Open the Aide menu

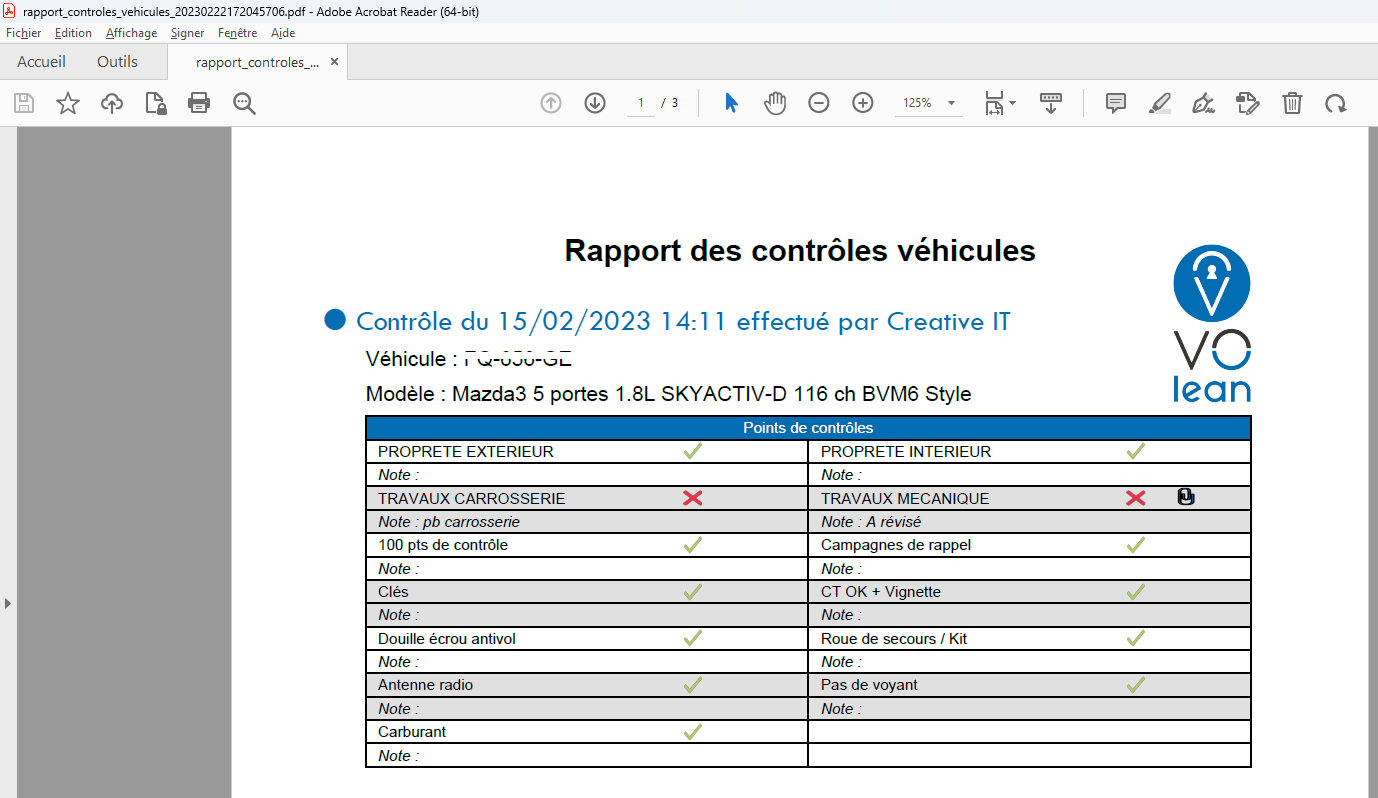point(283,33)
